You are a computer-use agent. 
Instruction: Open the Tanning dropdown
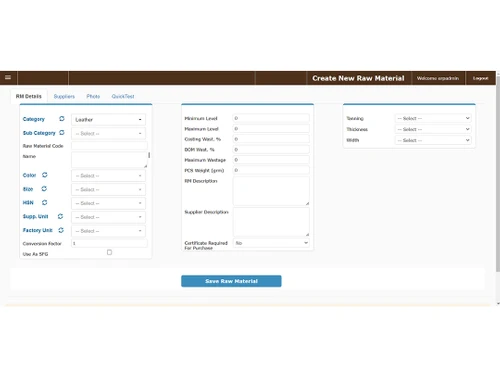(x=433, y=118)
